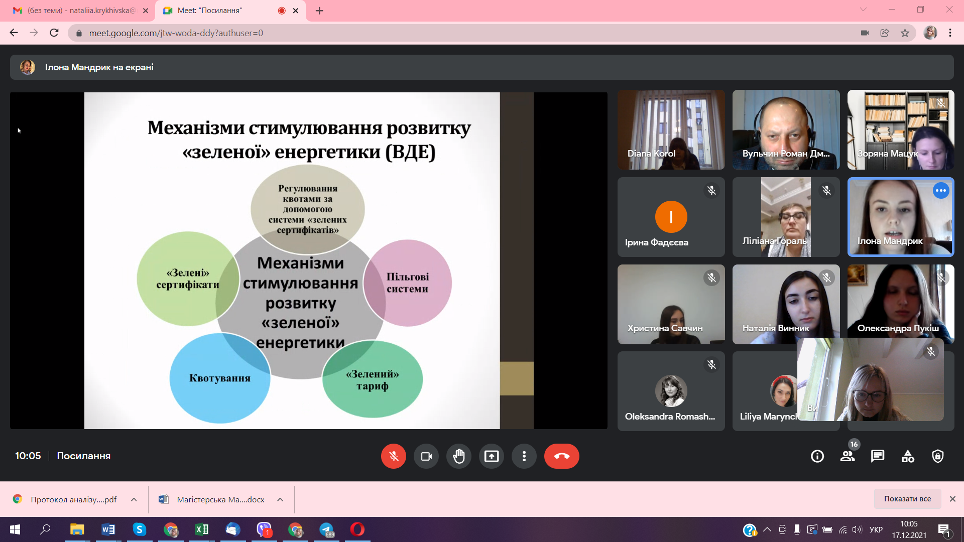
Task: Click the present screen icon
Action: (x=491, y=456)
